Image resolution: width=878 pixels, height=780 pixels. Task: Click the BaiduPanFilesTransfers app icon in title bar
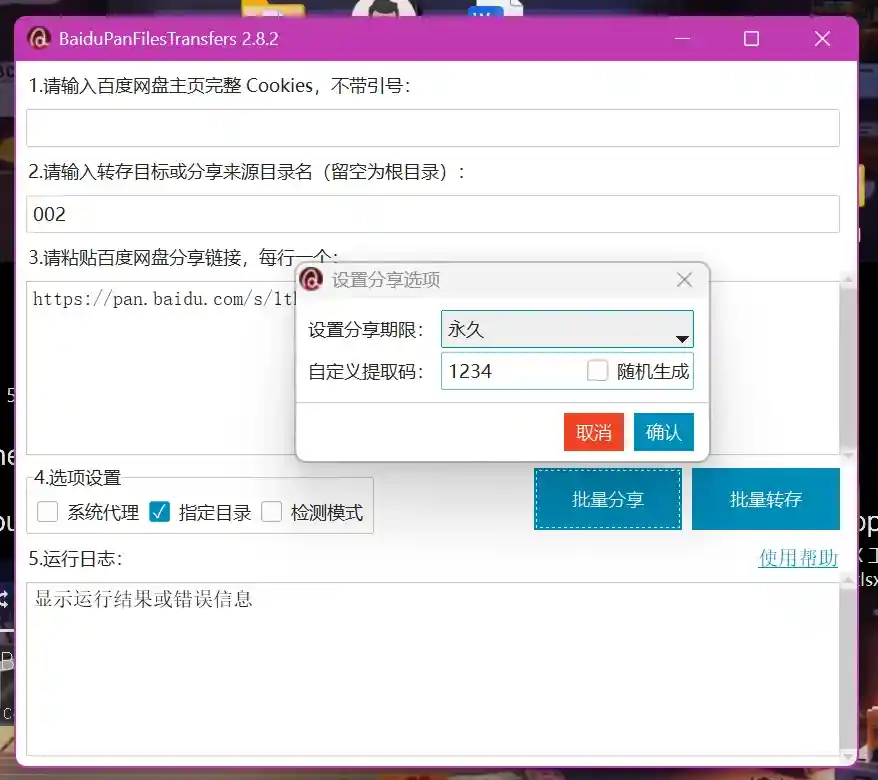point(39,38)
